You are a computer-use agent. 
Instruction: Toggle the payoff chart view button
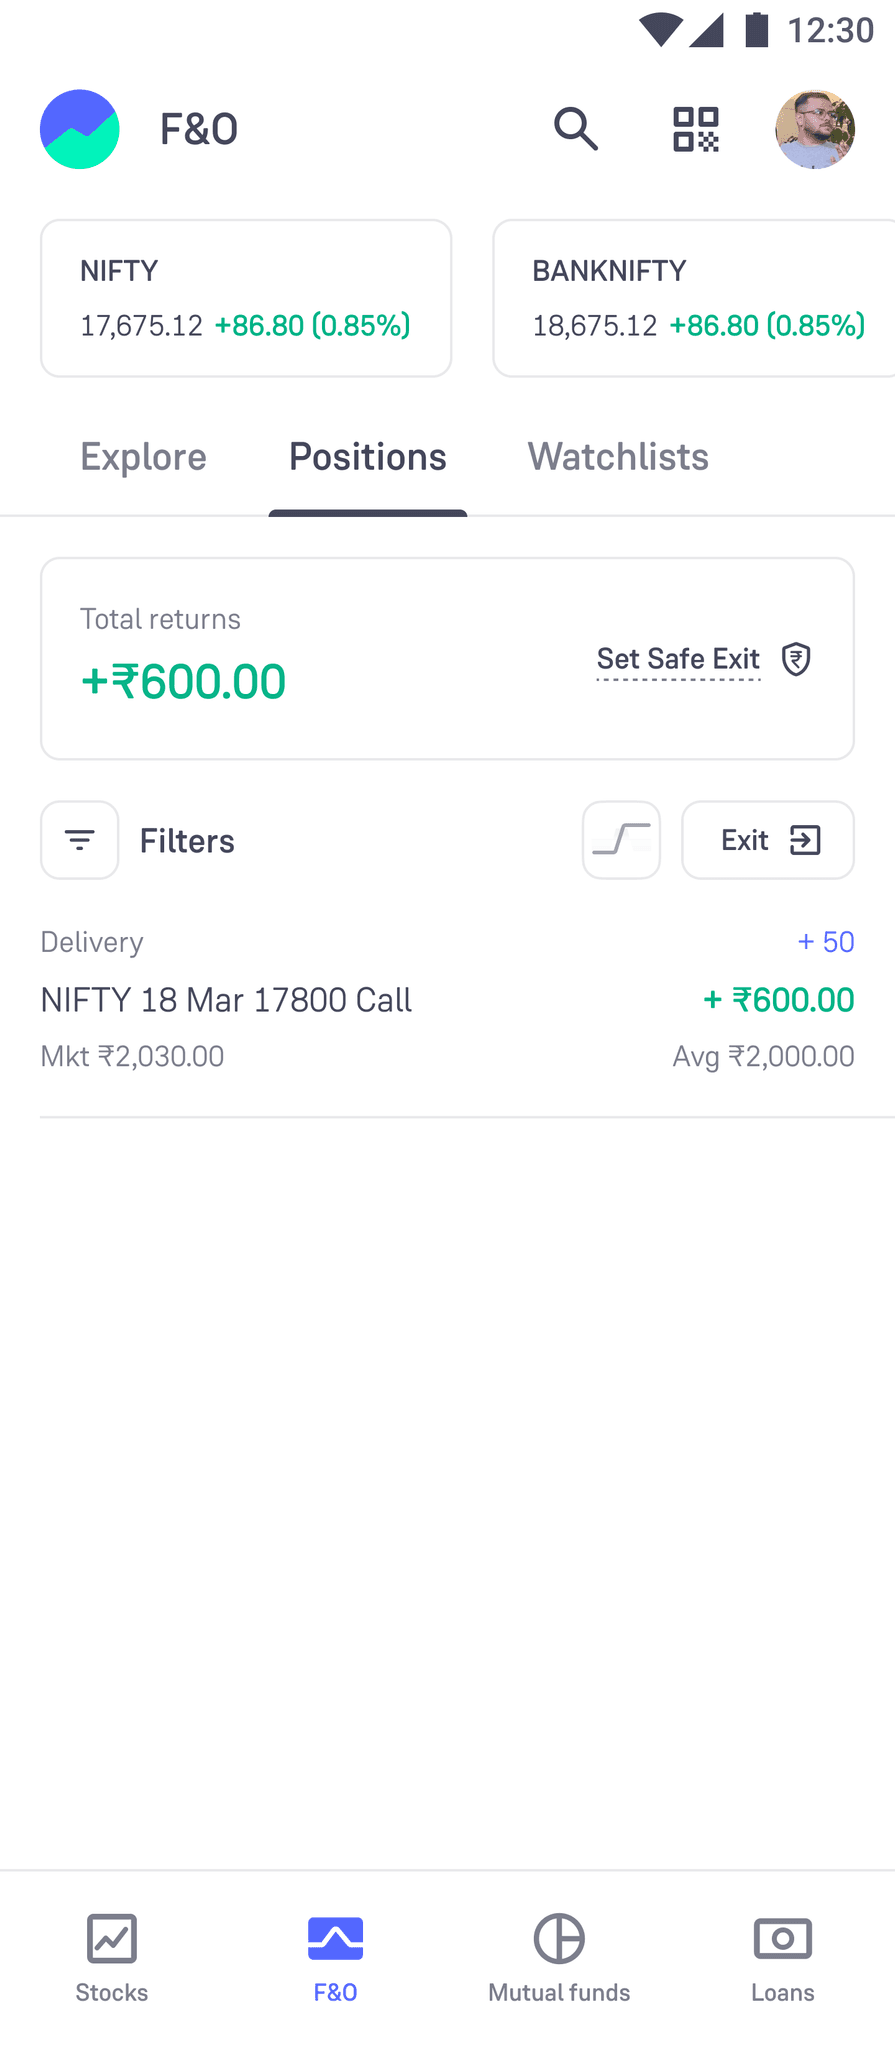pos(621,840)
